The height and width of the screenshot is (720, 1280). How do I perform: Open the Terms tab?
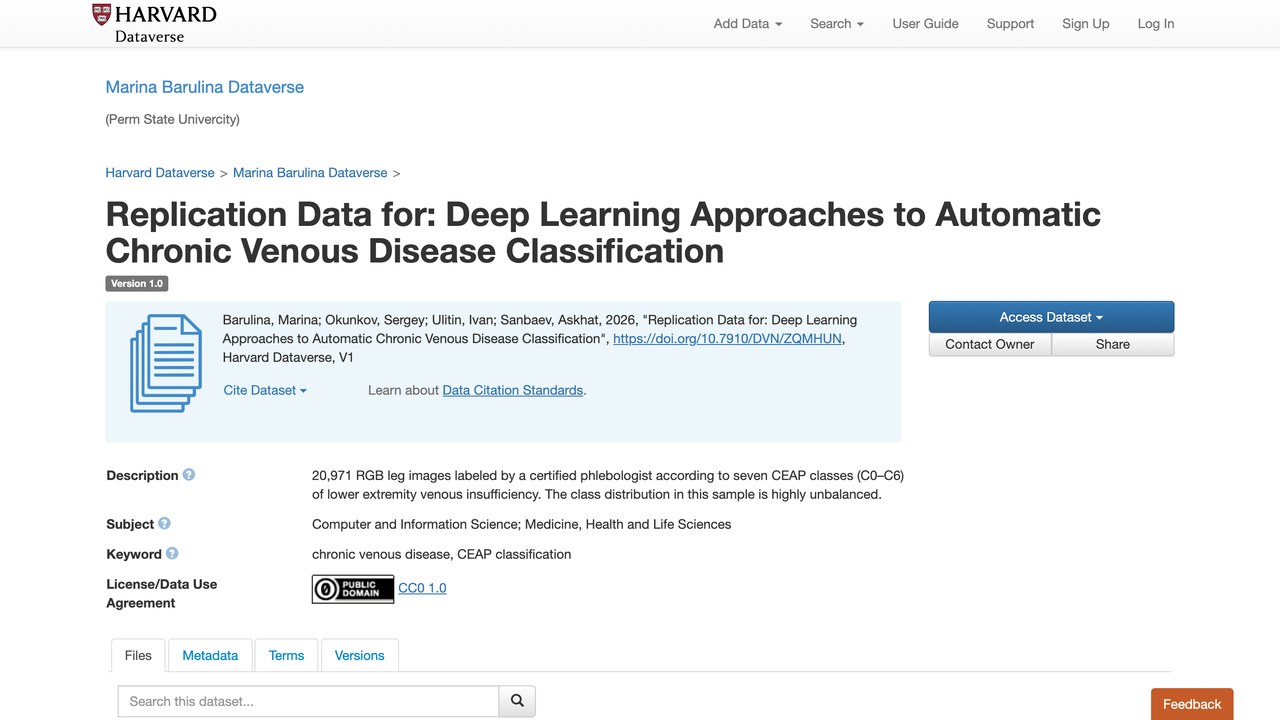286,655
